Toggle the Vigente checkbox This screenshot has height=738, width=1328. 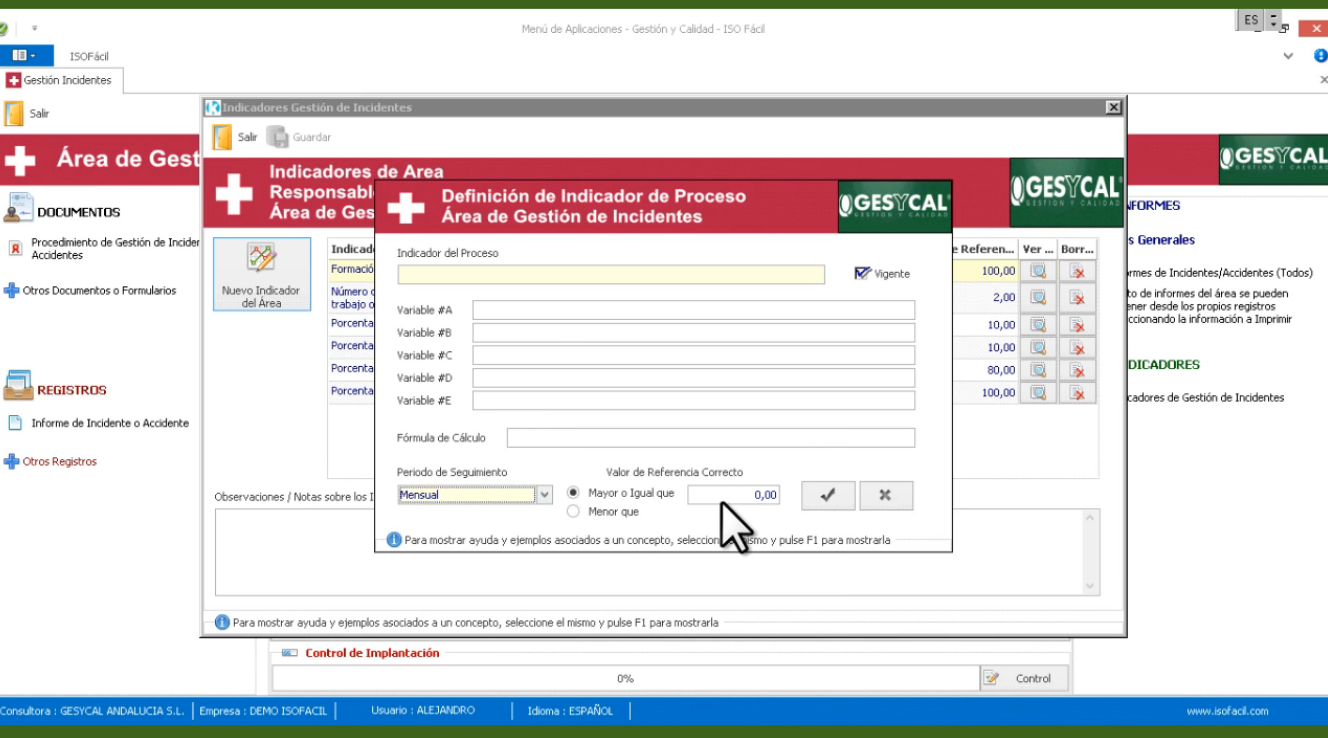[x=863, y=273]
